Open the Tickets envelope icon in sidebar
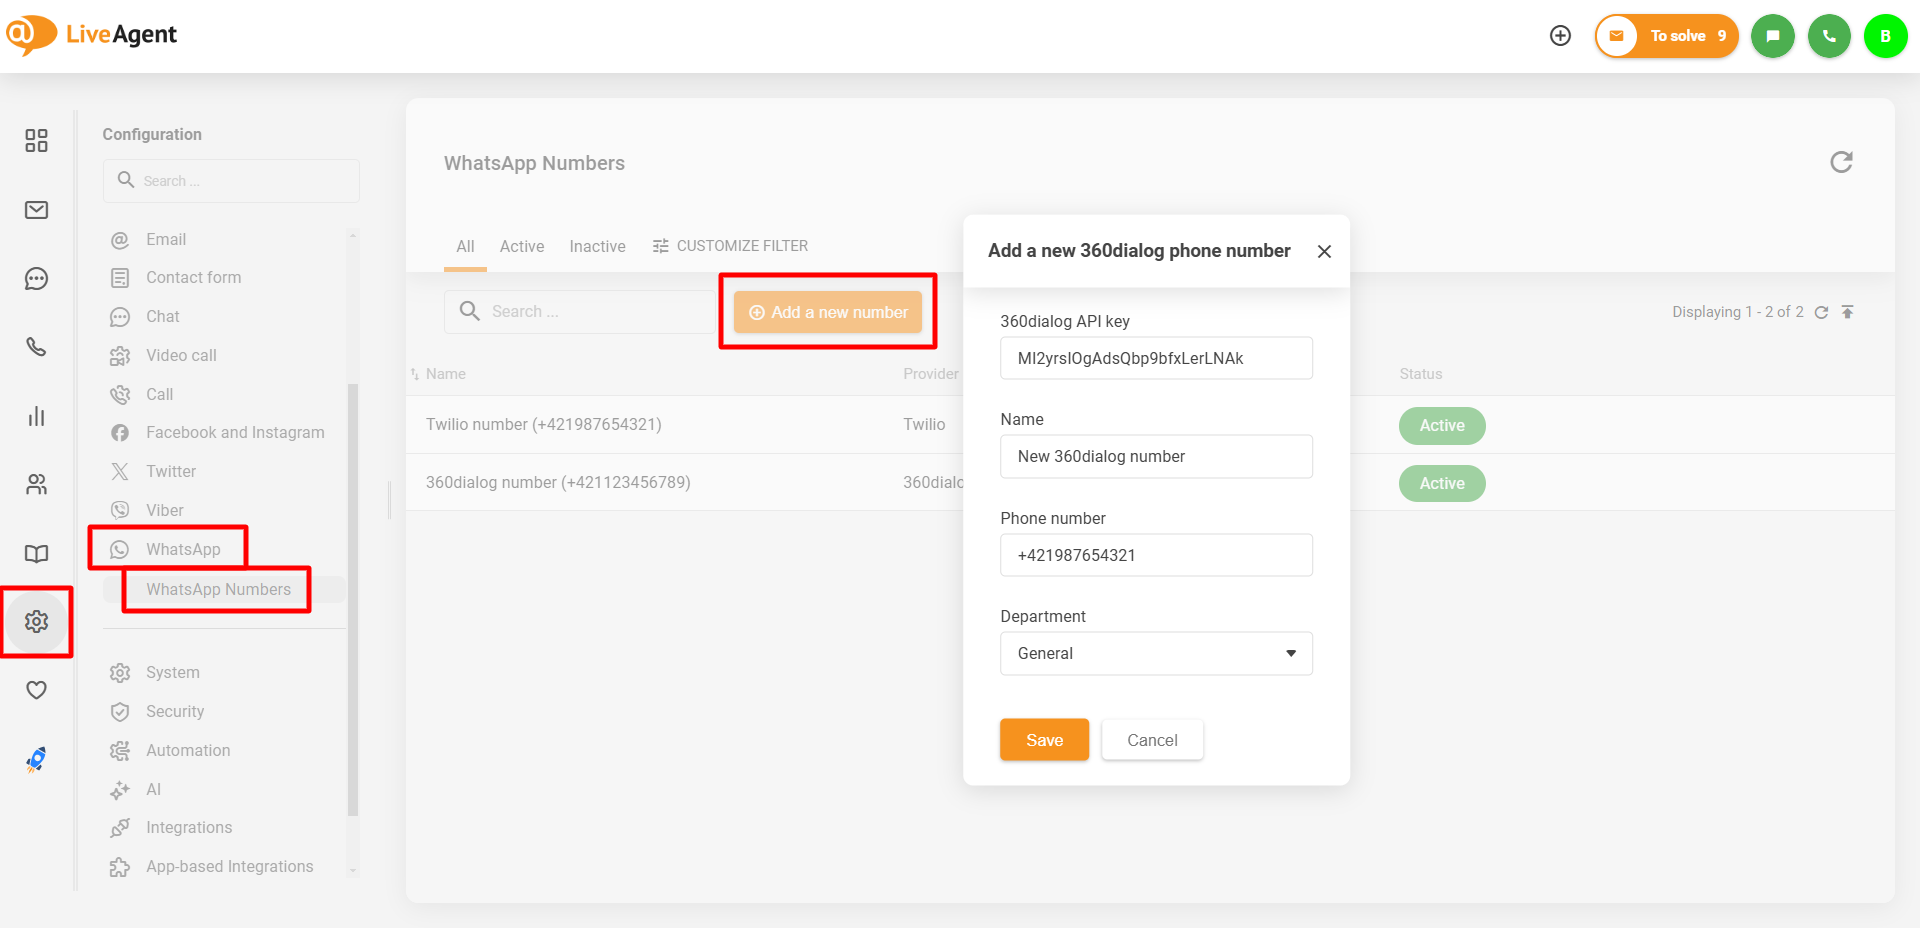The image size is (1920, 928). pos(36,210)
